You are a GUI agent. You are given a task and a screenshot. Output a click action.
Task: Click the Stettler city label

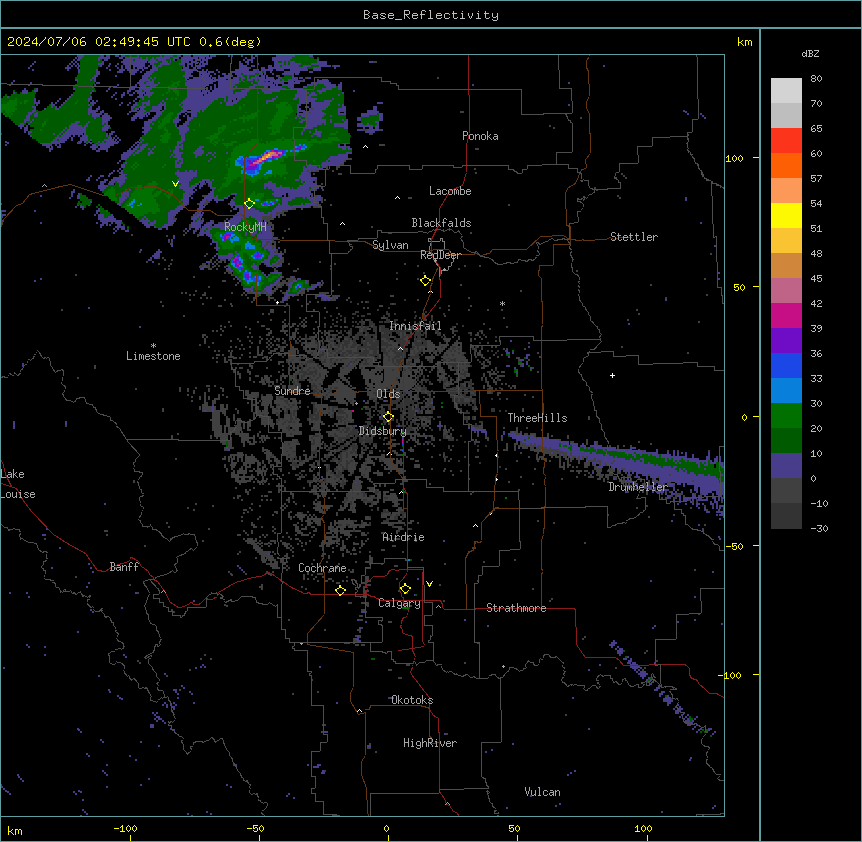tap(634, 237)
